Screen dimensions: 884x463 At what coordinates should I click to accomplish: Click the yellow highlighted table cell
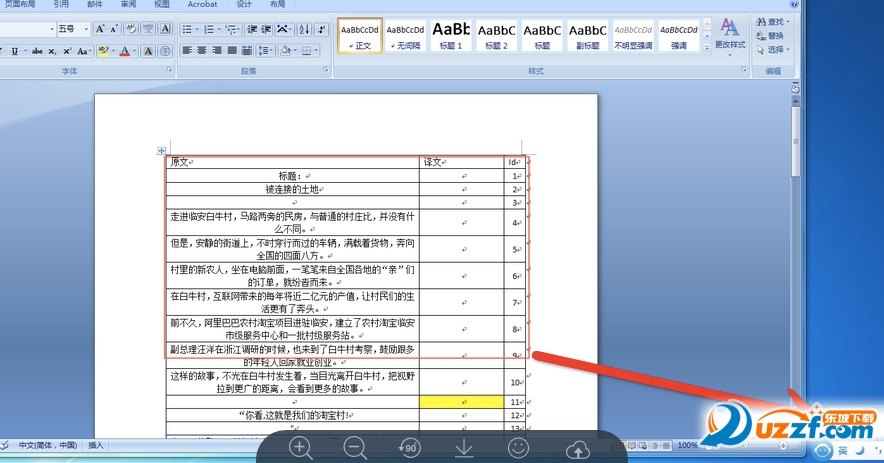[461, 402]
